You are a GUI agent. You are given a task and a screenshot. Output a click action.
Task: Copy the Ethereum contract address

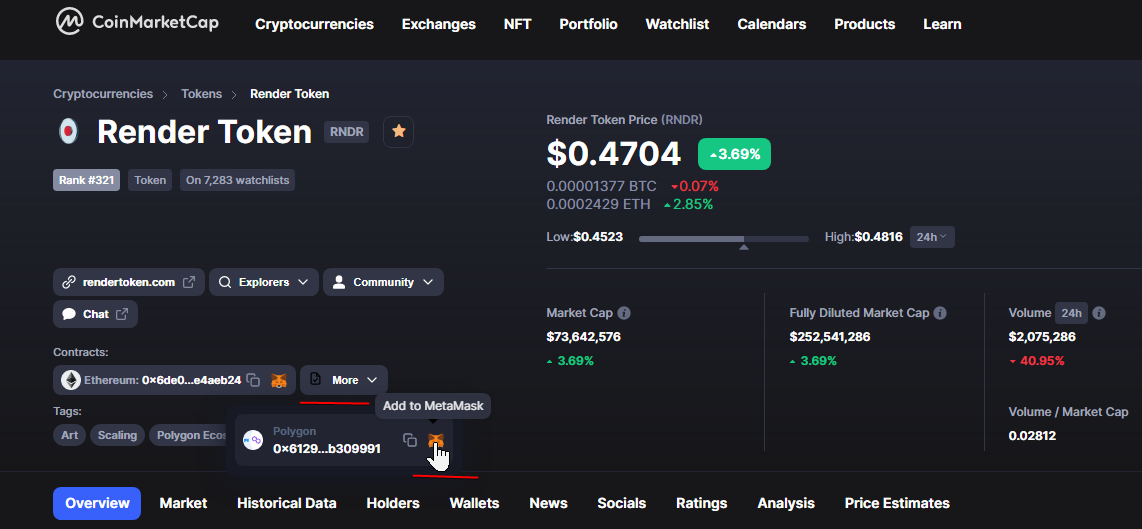point(253,380)
